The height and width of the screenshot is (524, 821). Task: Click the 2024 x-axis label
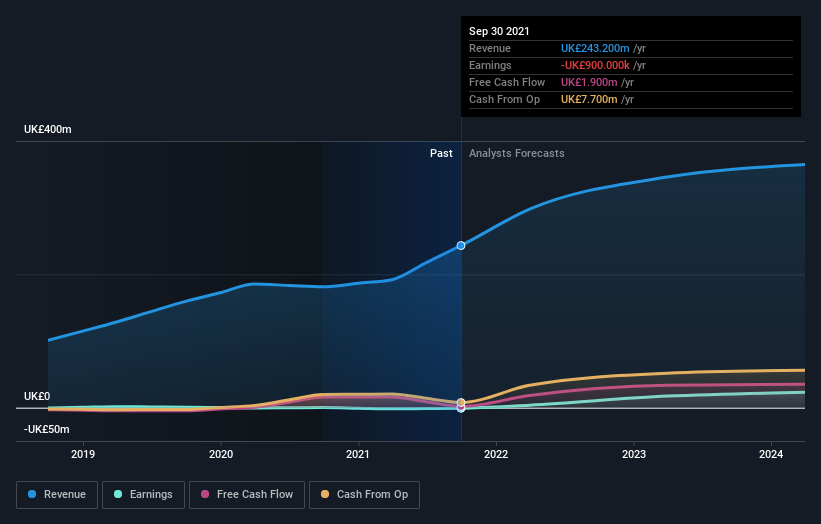(x=771, y=454)
